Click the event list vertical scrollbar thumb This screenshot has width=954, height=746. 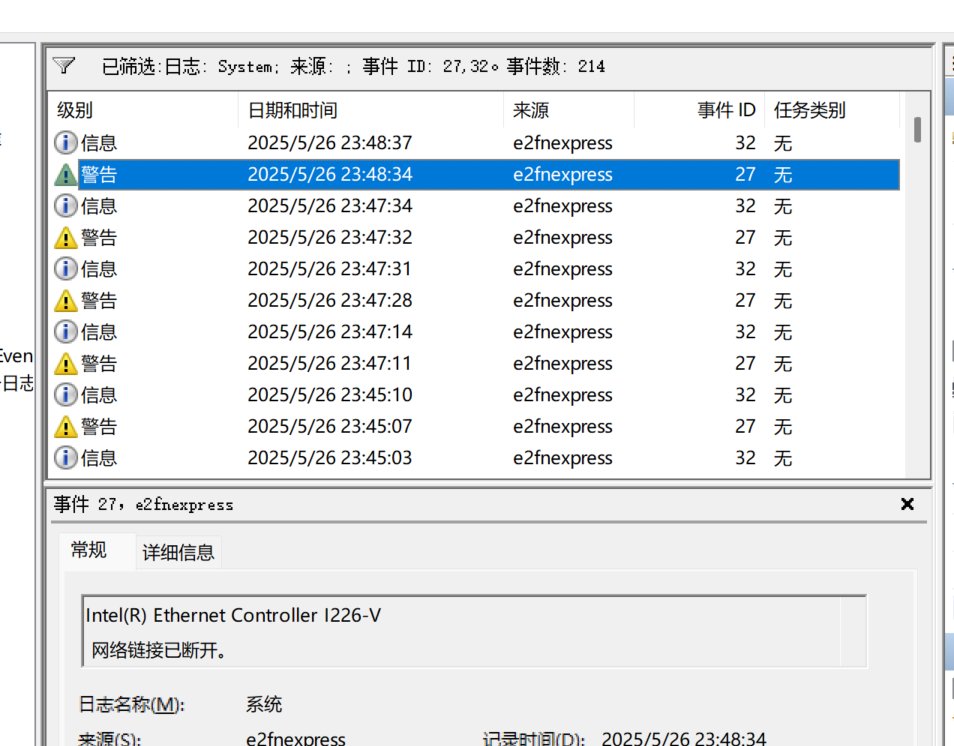click(917, 130)
